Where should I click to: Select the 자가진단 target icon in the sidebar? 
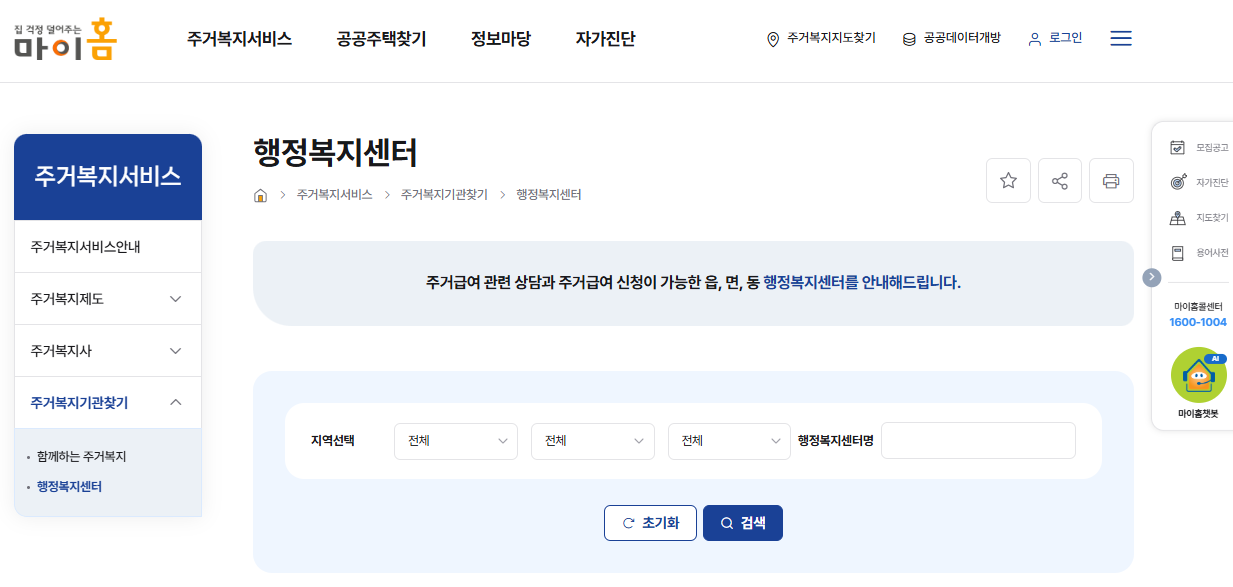pyautogui.click(x=1176, y=181)
